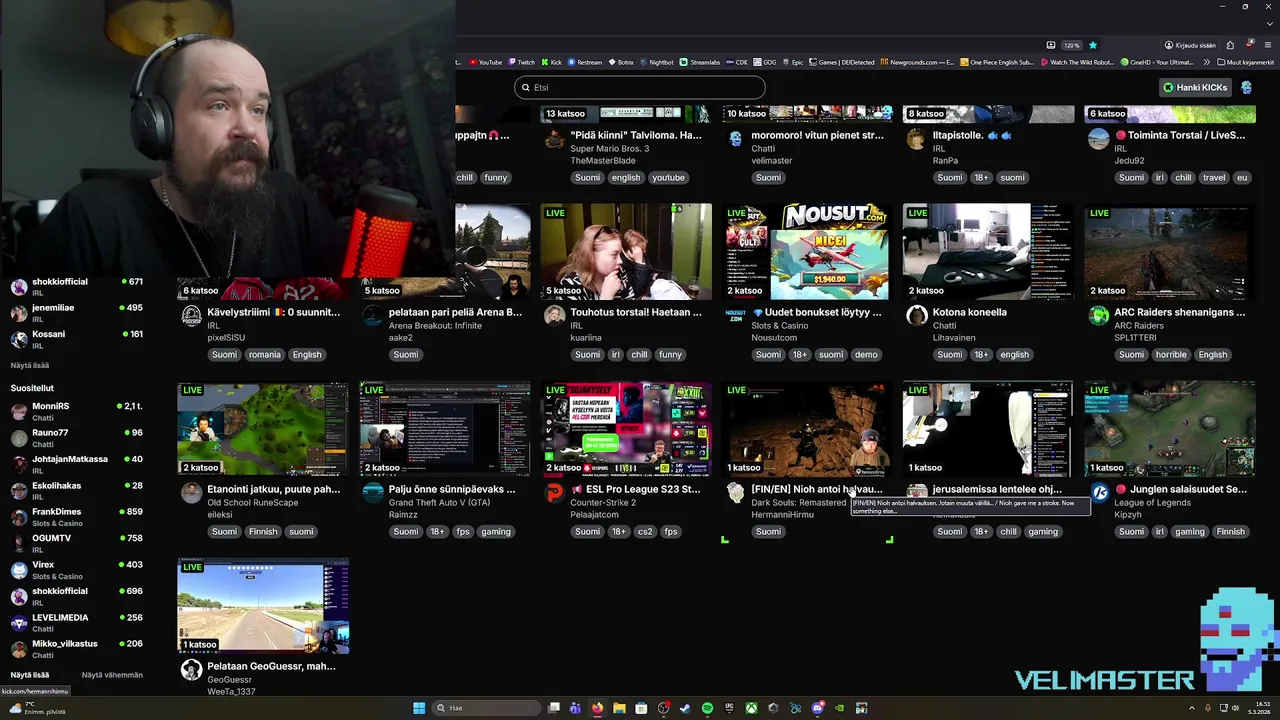
Task: Open Rauno77 channel in sidebar
Action: pos(77,438)
